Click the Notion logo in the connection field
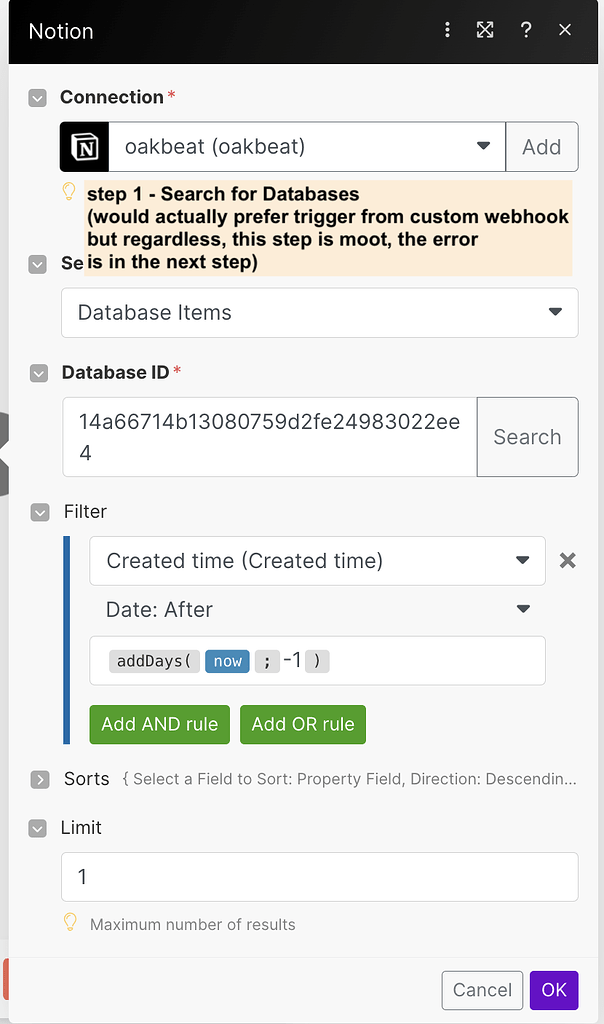 [84, 146]
